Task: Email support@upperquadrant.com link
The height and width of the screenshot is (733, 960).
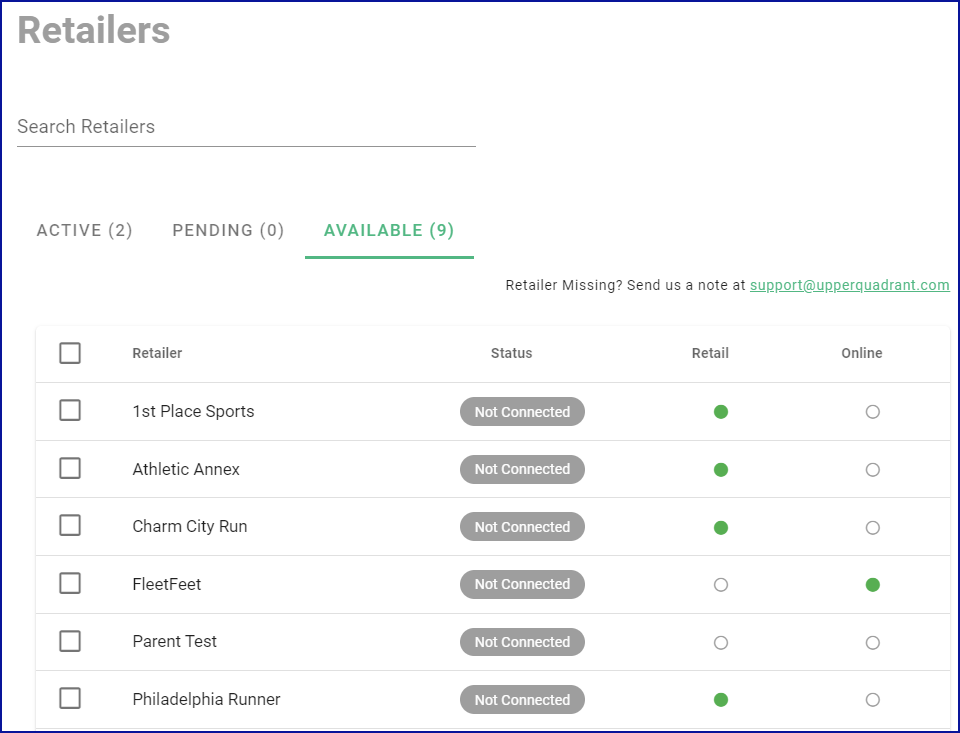Action: [850, 285]
